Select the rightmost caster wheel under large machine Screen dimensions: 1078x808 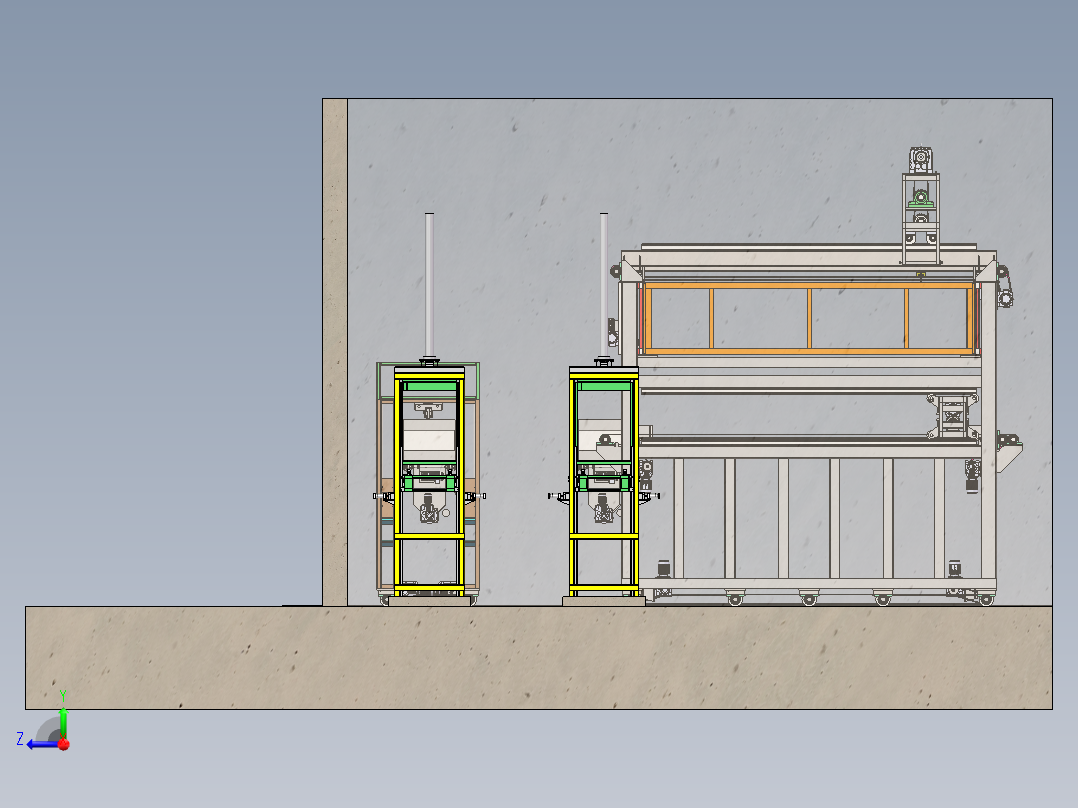click(987, 600)
